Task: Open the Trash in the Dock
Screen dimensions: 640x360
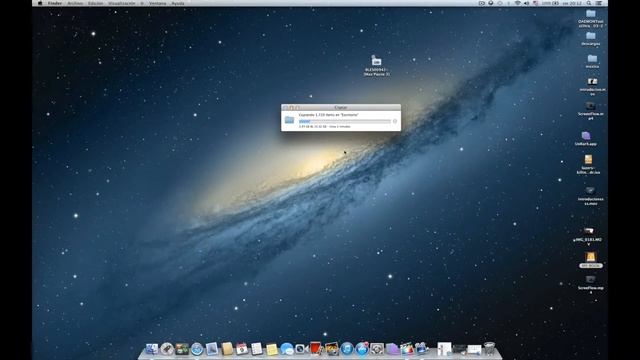Action: (489, 349)
